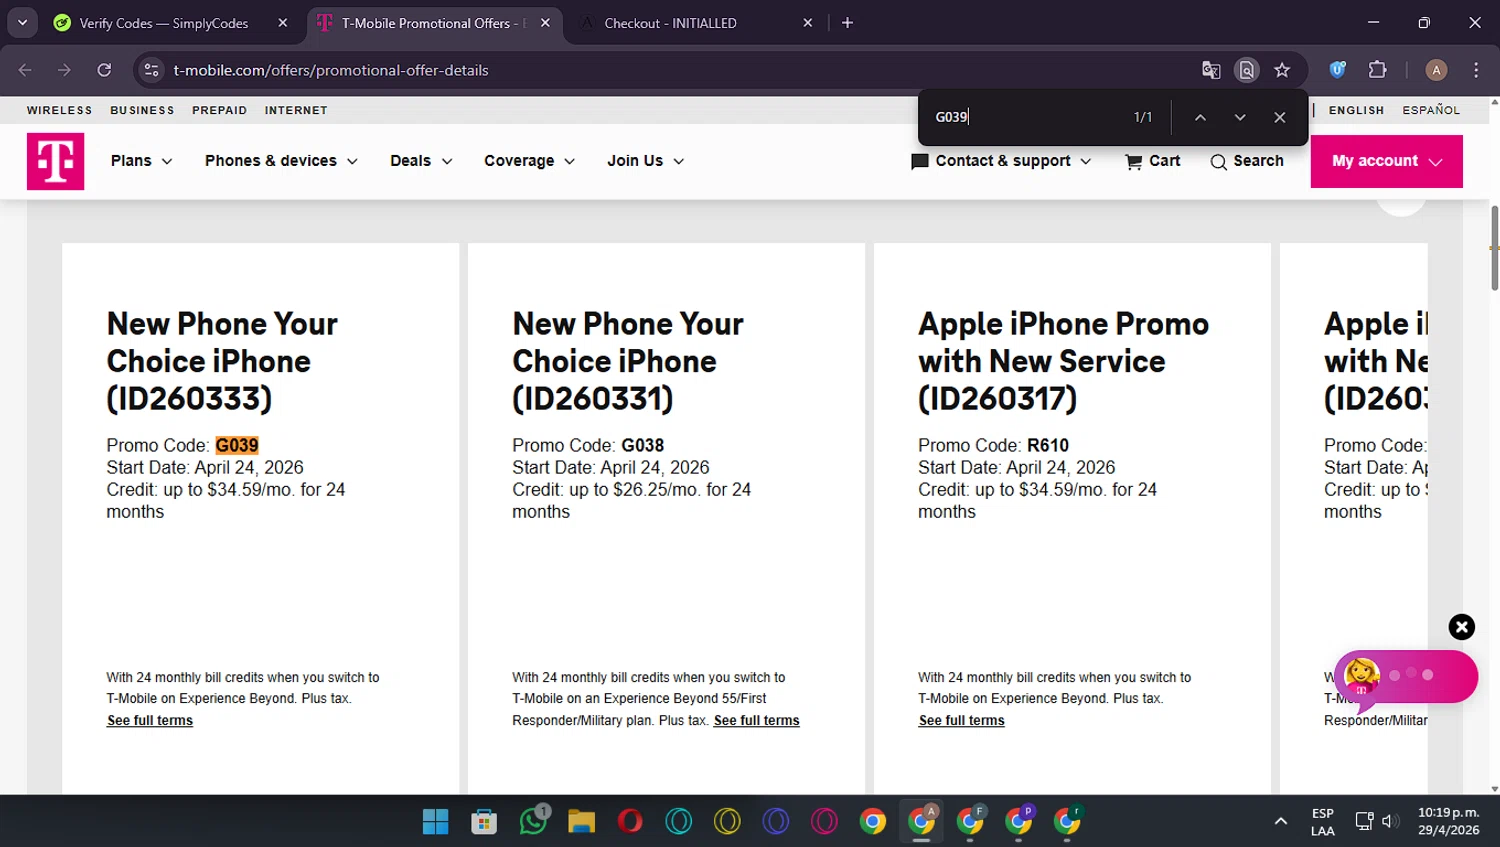1500x847 pixels.
Task: Jump to the previous find result
Action: click(1200, 117)
